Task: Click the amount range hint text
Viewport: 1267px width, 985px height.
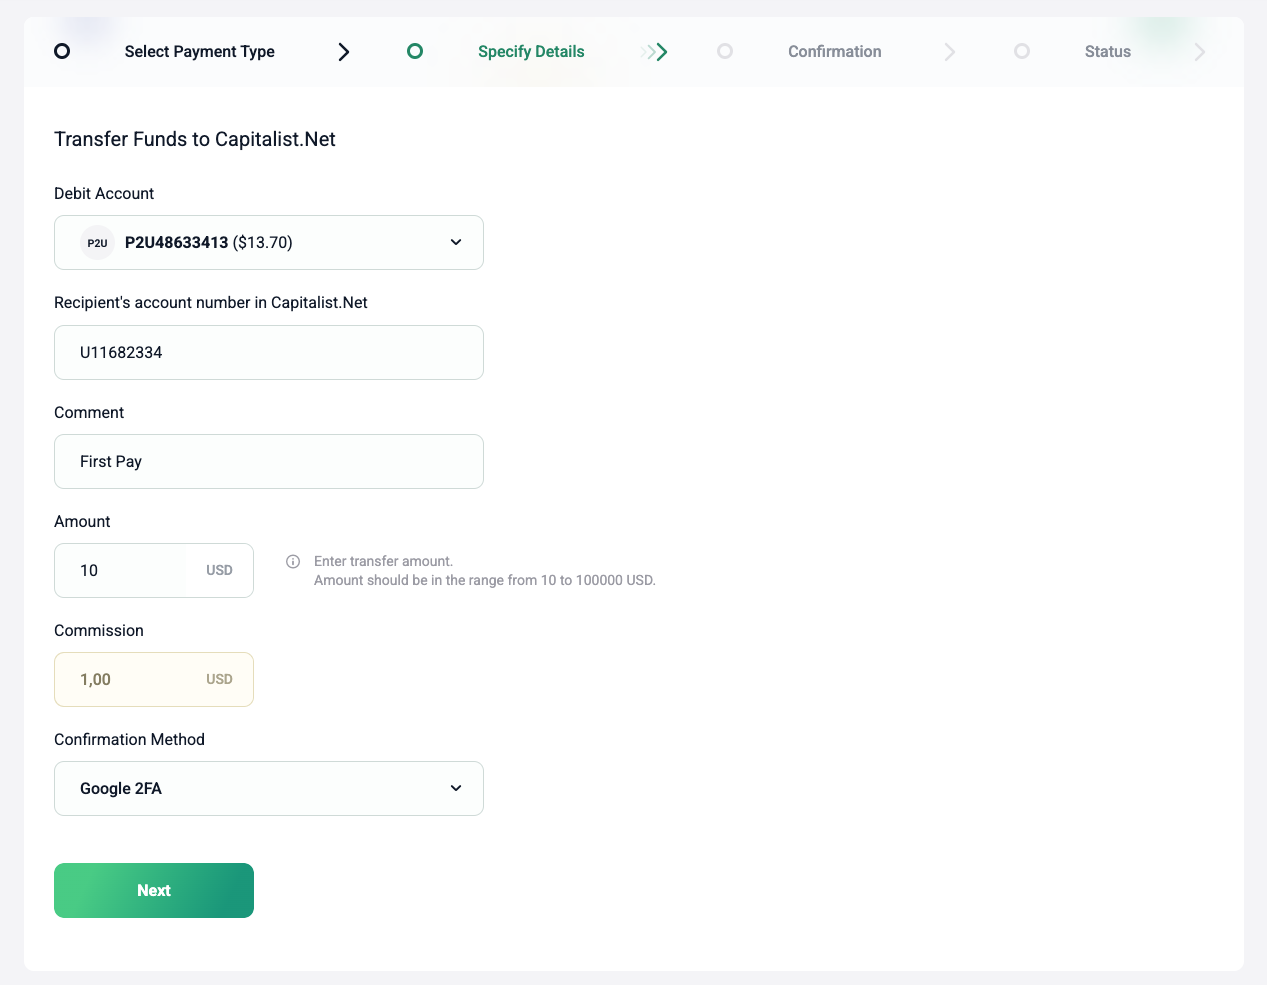Action: click(x=485, y=581)
